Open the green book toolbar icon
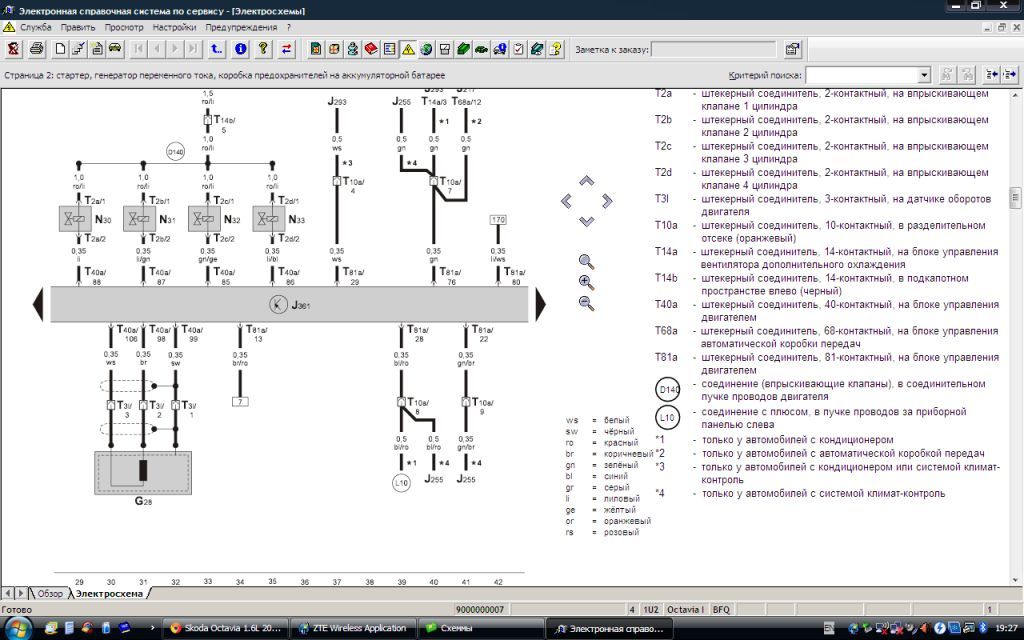This screenshot has height=640, width=1024. [x=463, y=49]
